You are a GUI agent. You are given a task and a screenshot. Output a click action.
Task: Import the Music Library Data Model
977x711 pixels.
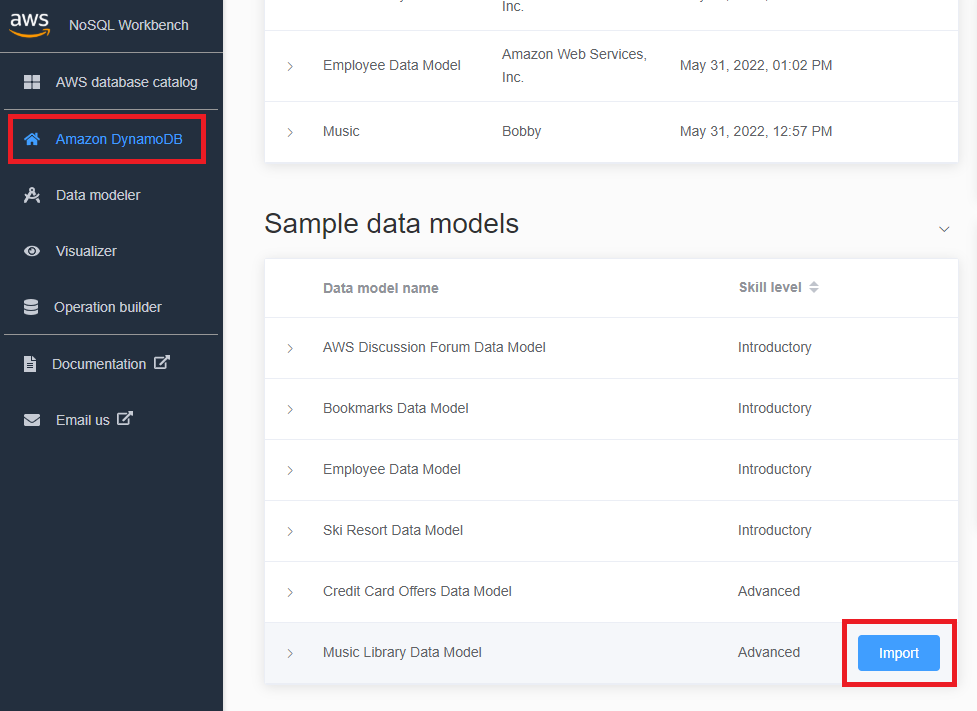[897, 652]
